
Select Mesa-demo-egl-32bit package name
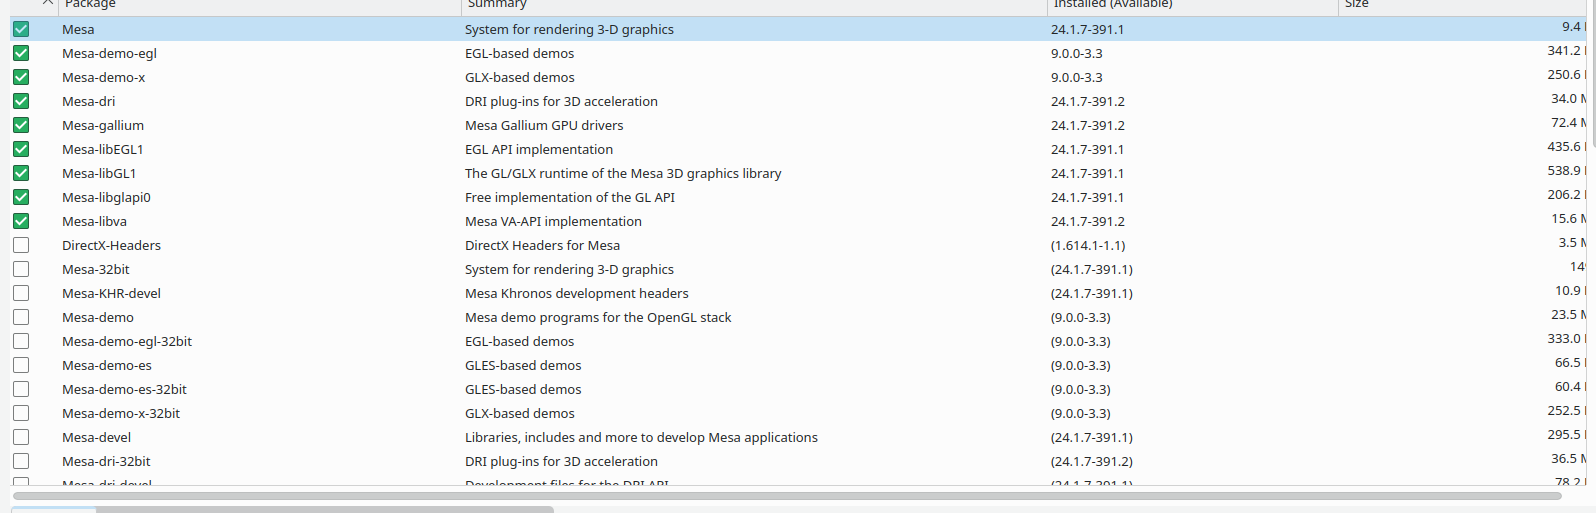[x=127, y=341]
